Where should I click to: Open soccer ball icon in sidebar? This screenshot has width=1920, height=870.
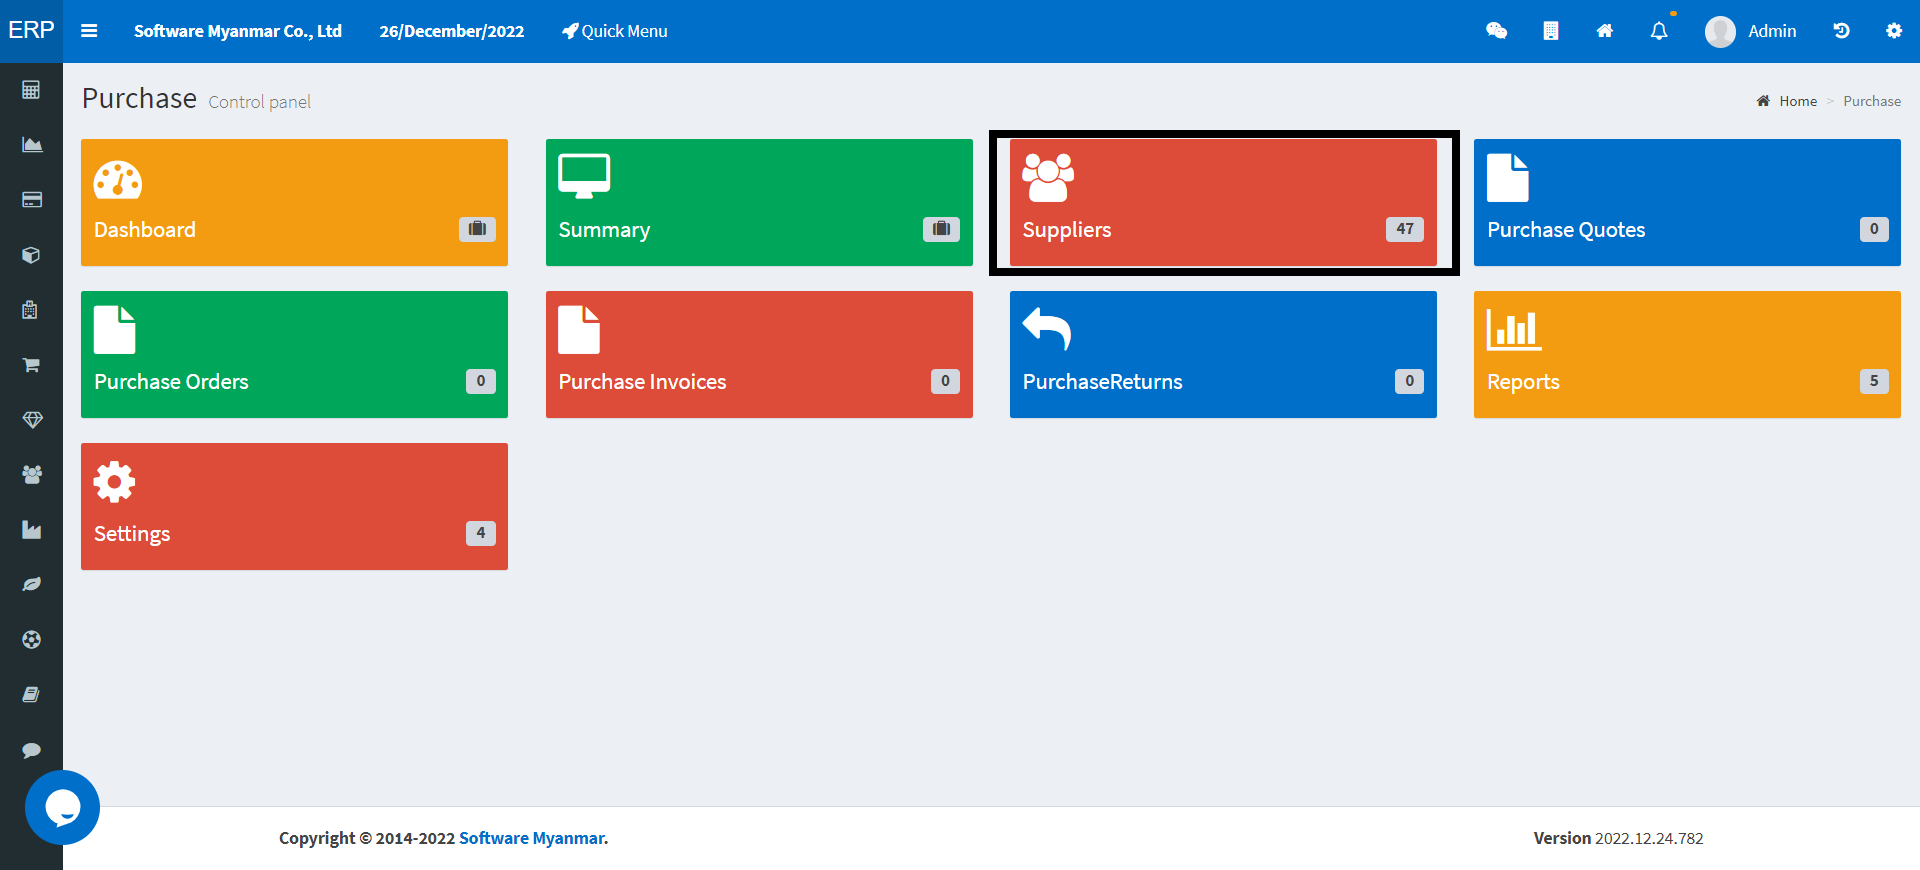(x=32, y=639)
